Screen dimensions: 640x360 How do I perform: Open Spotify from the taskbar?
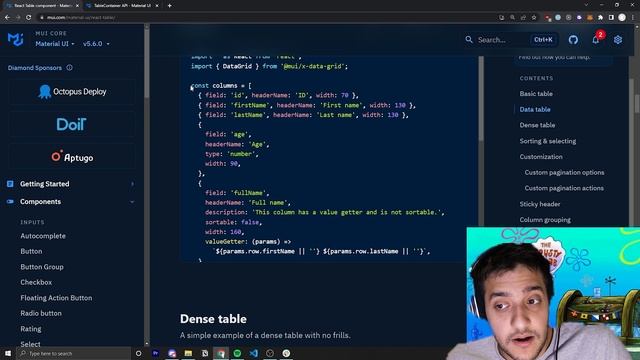pyautogui.click(x=237, y=353)
